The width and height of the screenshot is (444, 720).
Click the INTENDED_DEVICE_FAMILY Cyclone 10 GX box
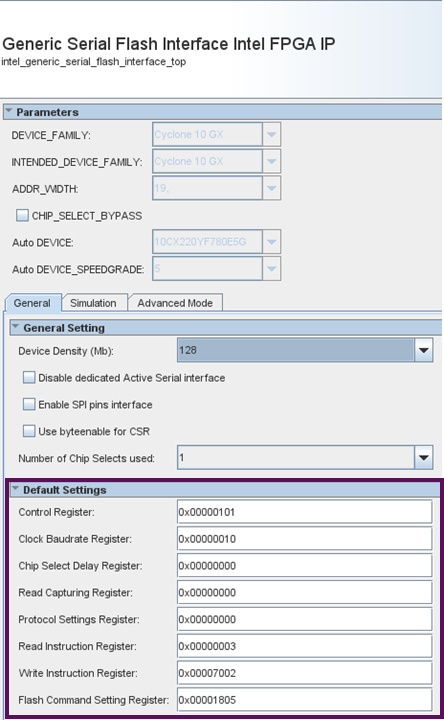click(x=208, y=161)
